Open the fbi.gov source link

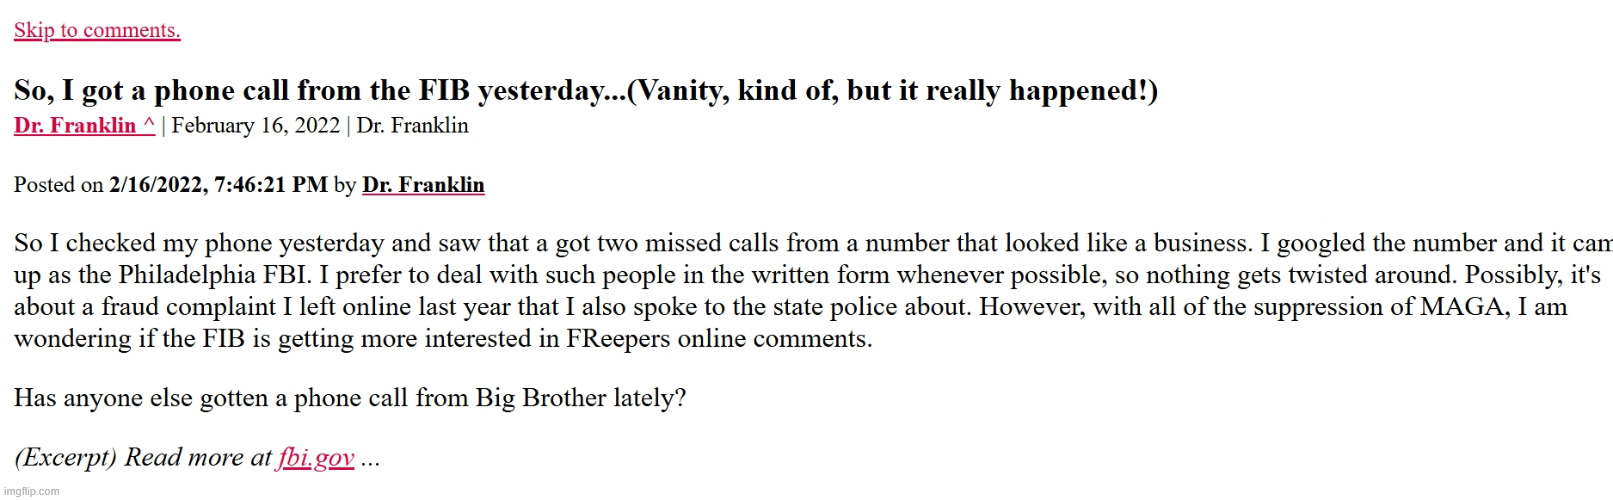[x=315, y=457]
